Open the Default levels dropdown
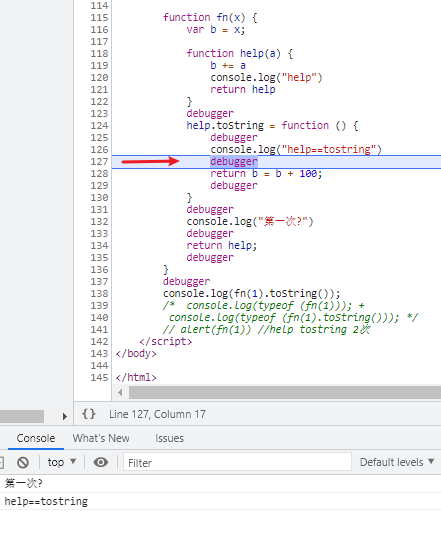The height and width of the screenshot is (542, 441). 397,462
